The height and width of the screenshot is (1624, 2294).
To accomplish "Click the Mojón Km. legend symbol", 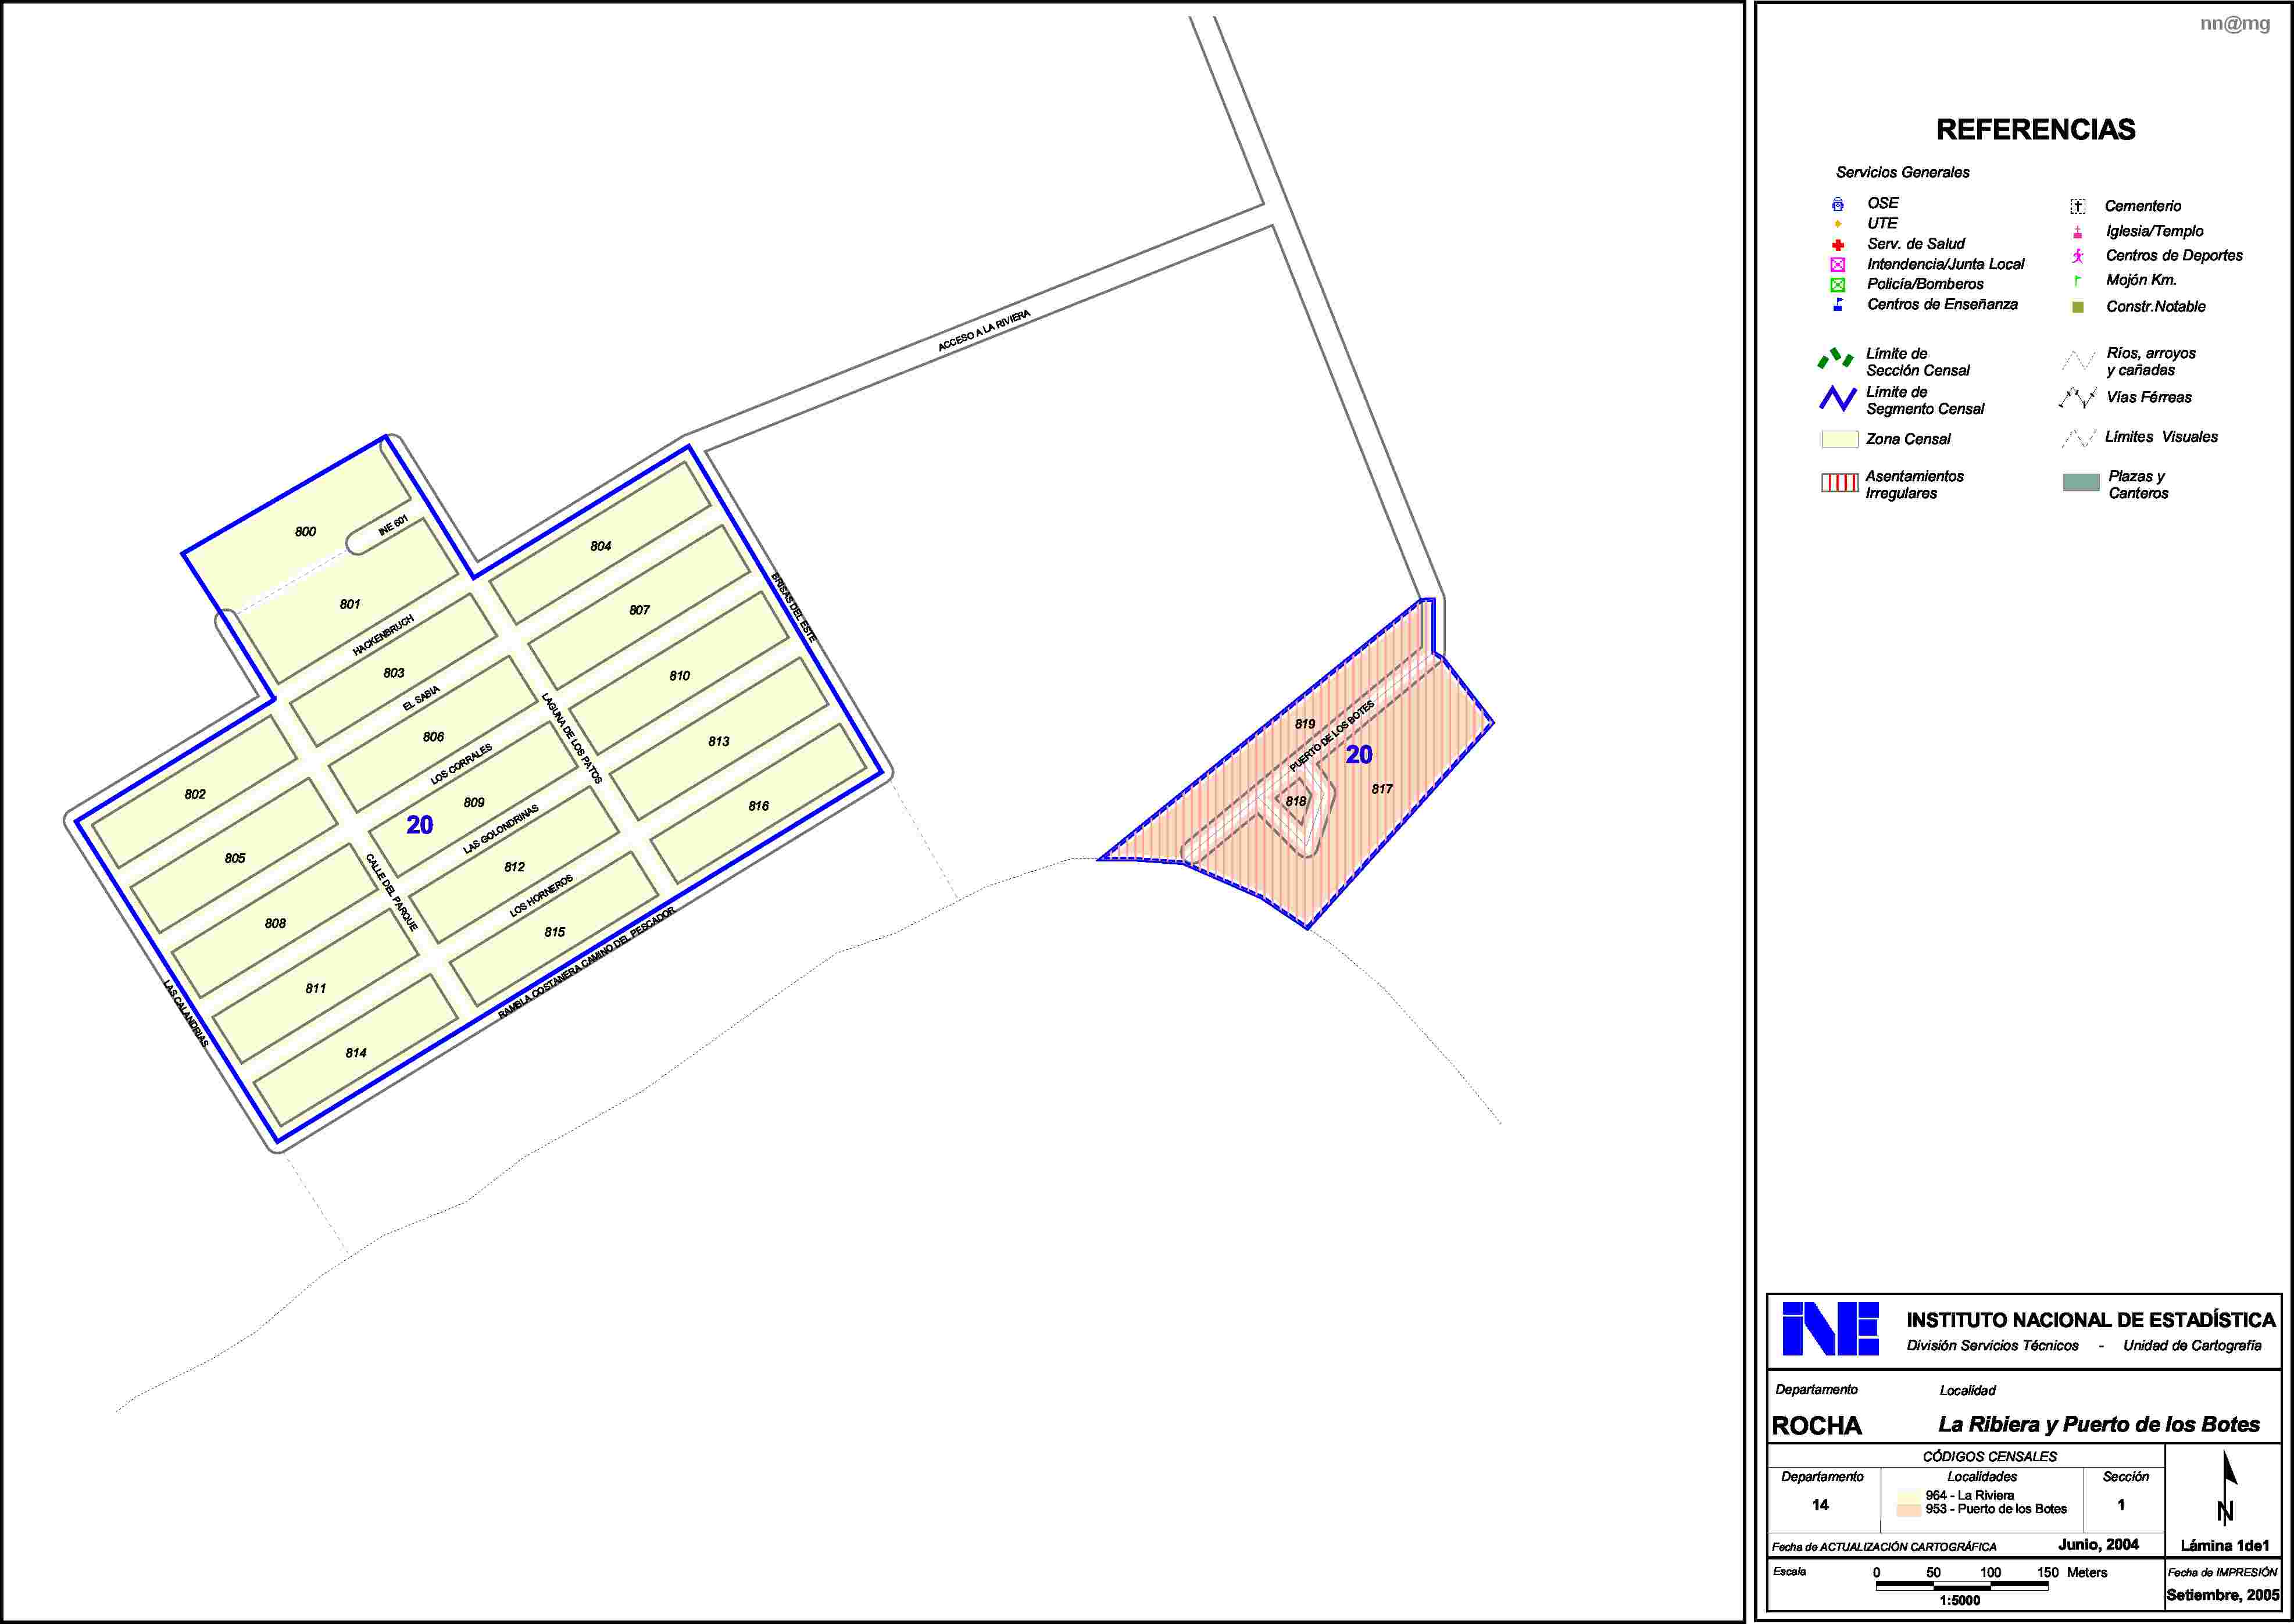I will tap(2077, 281).
